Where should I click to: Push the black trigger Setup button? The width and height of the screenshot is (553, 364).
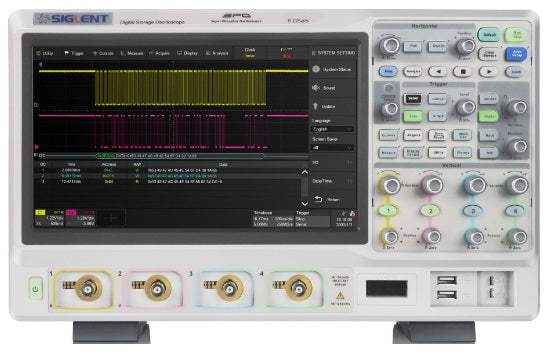pos(413,99)
